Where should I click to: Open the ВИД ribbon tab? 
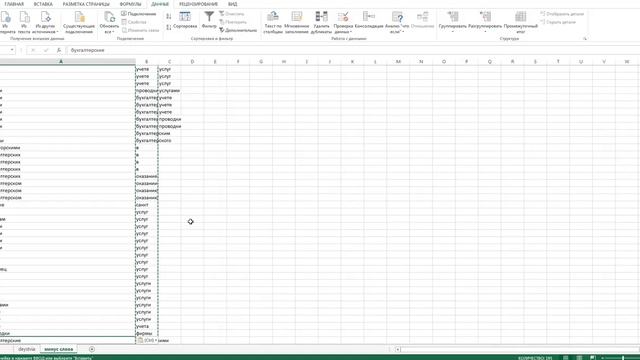233,4
